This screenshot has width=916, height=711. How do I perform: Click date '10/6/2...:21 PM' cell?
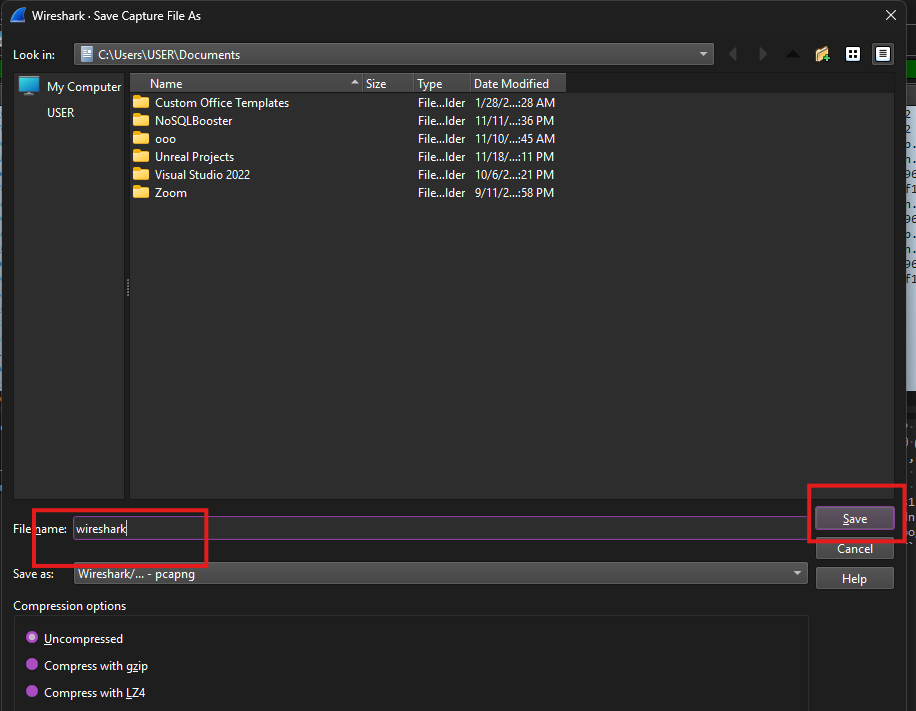coord(515,174)
